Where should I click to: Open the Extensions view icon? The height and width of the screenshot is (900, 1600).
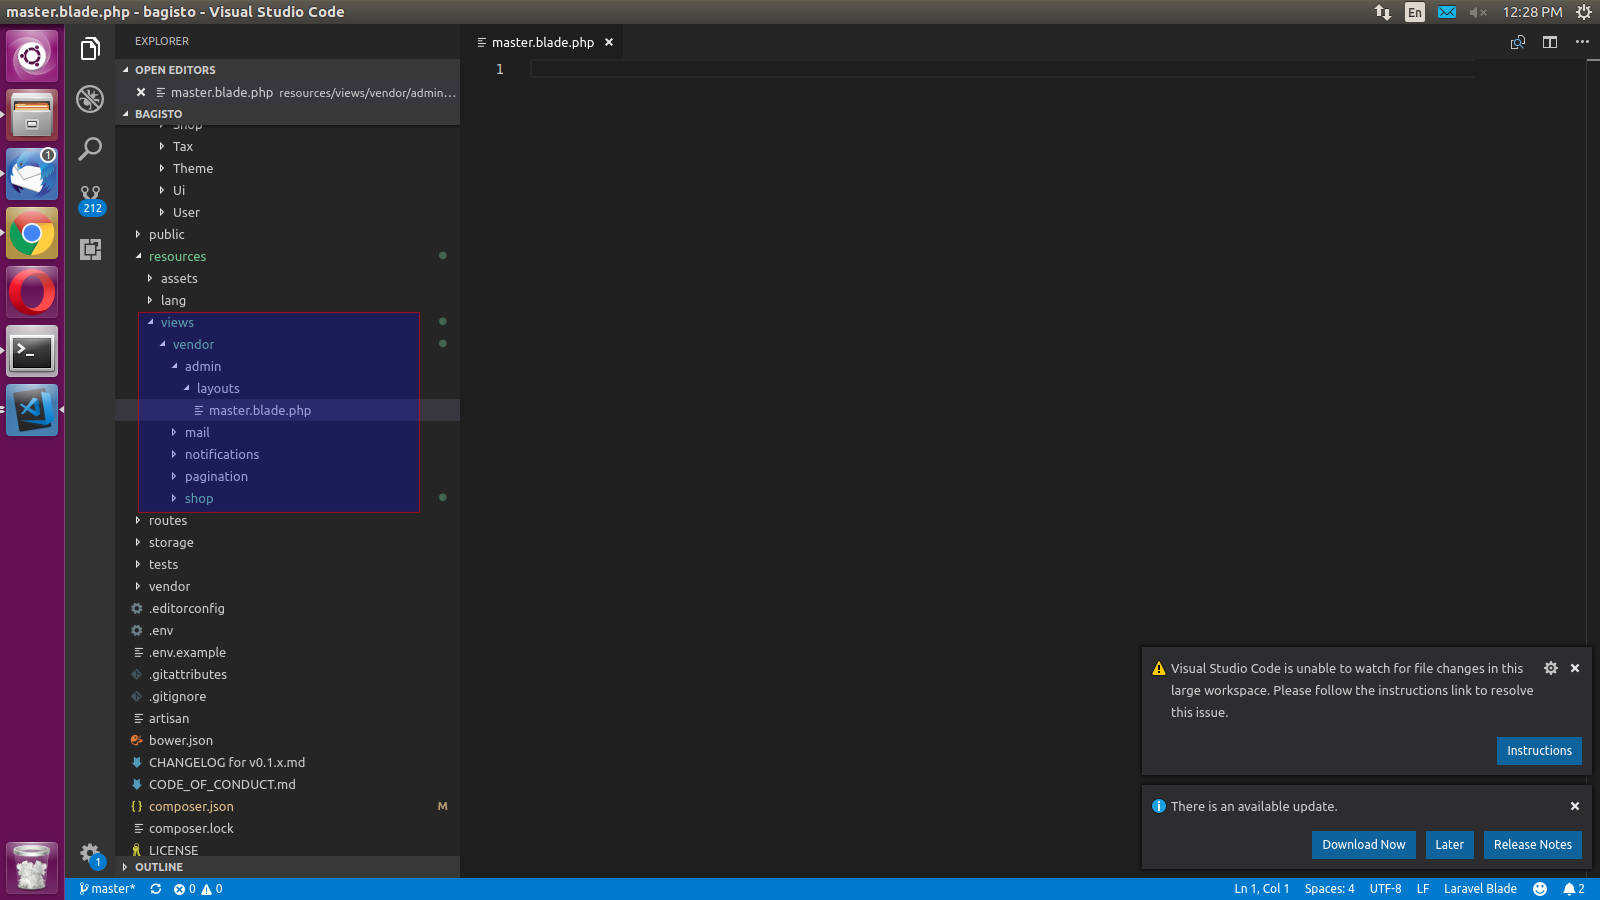point(90,249)
